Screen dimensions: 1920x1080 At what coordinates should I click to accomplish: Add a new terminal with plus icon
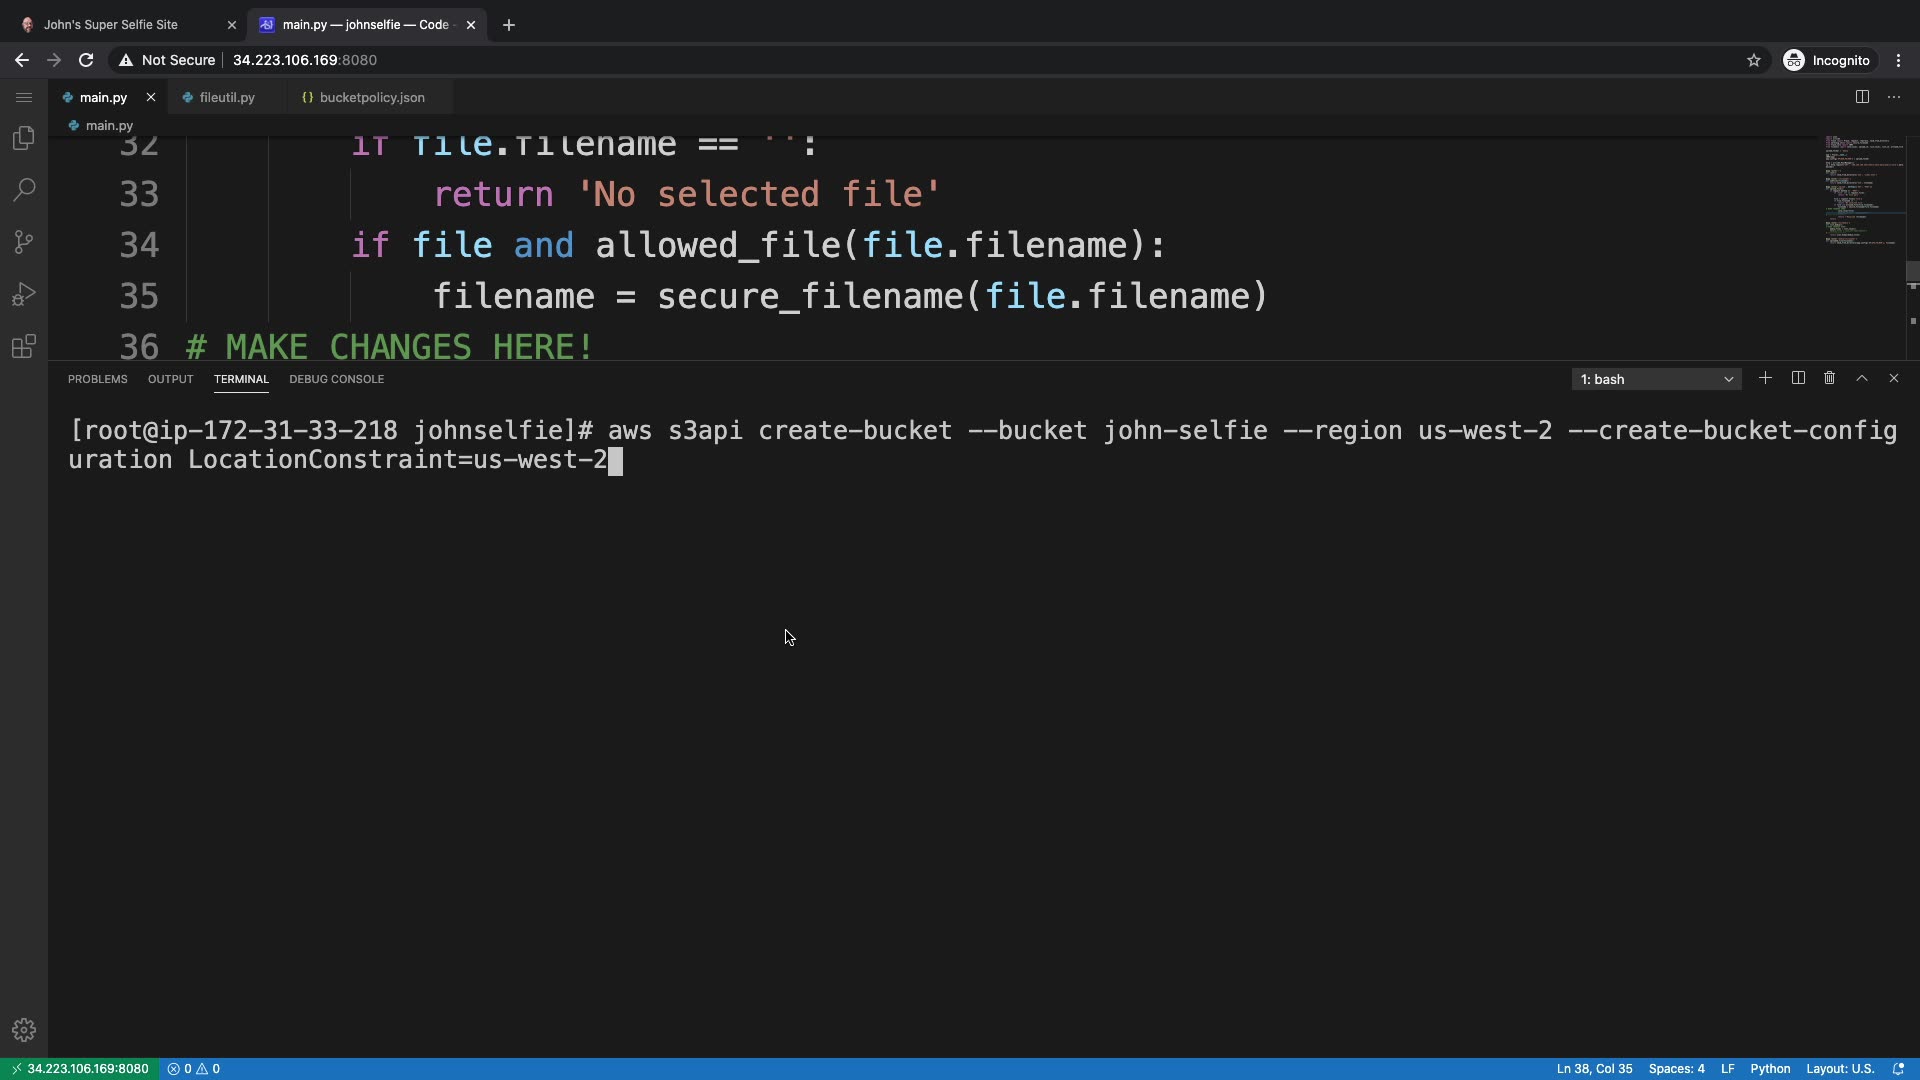tap(1765, 378)
